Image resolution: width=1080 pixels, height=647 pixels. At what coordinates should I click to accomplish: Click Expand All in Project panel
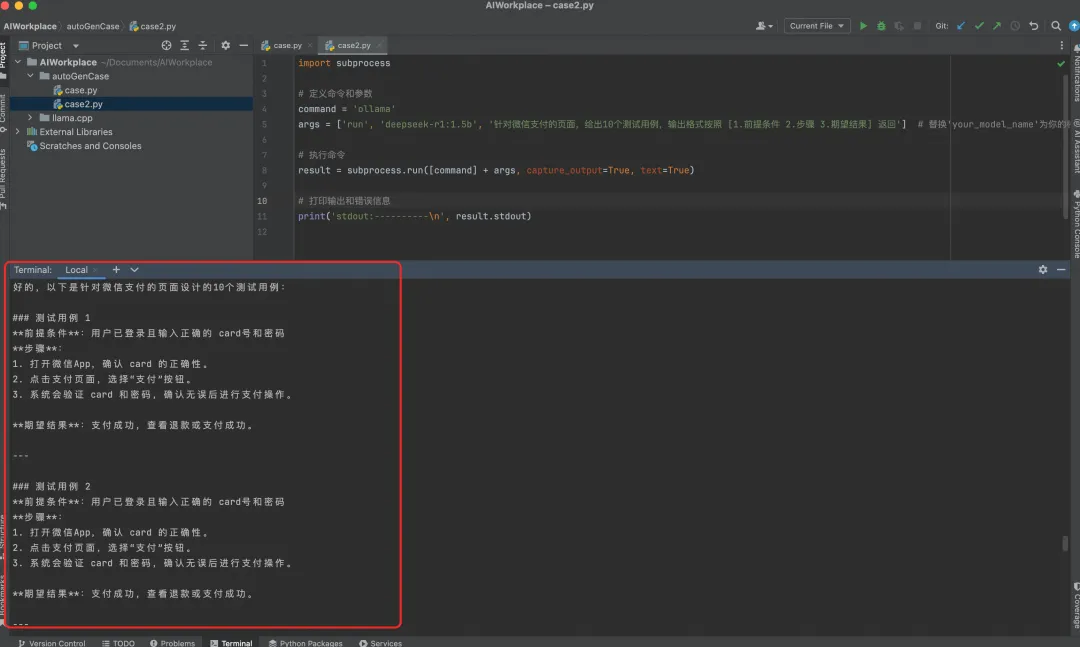(x=185, y=45)
